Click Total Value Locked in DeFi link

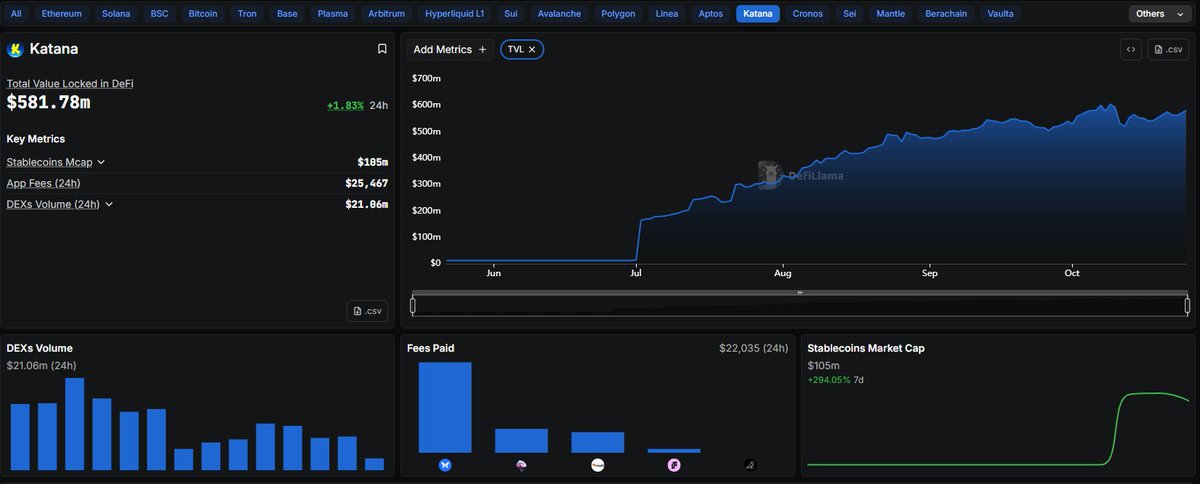(x=70, y=84)
